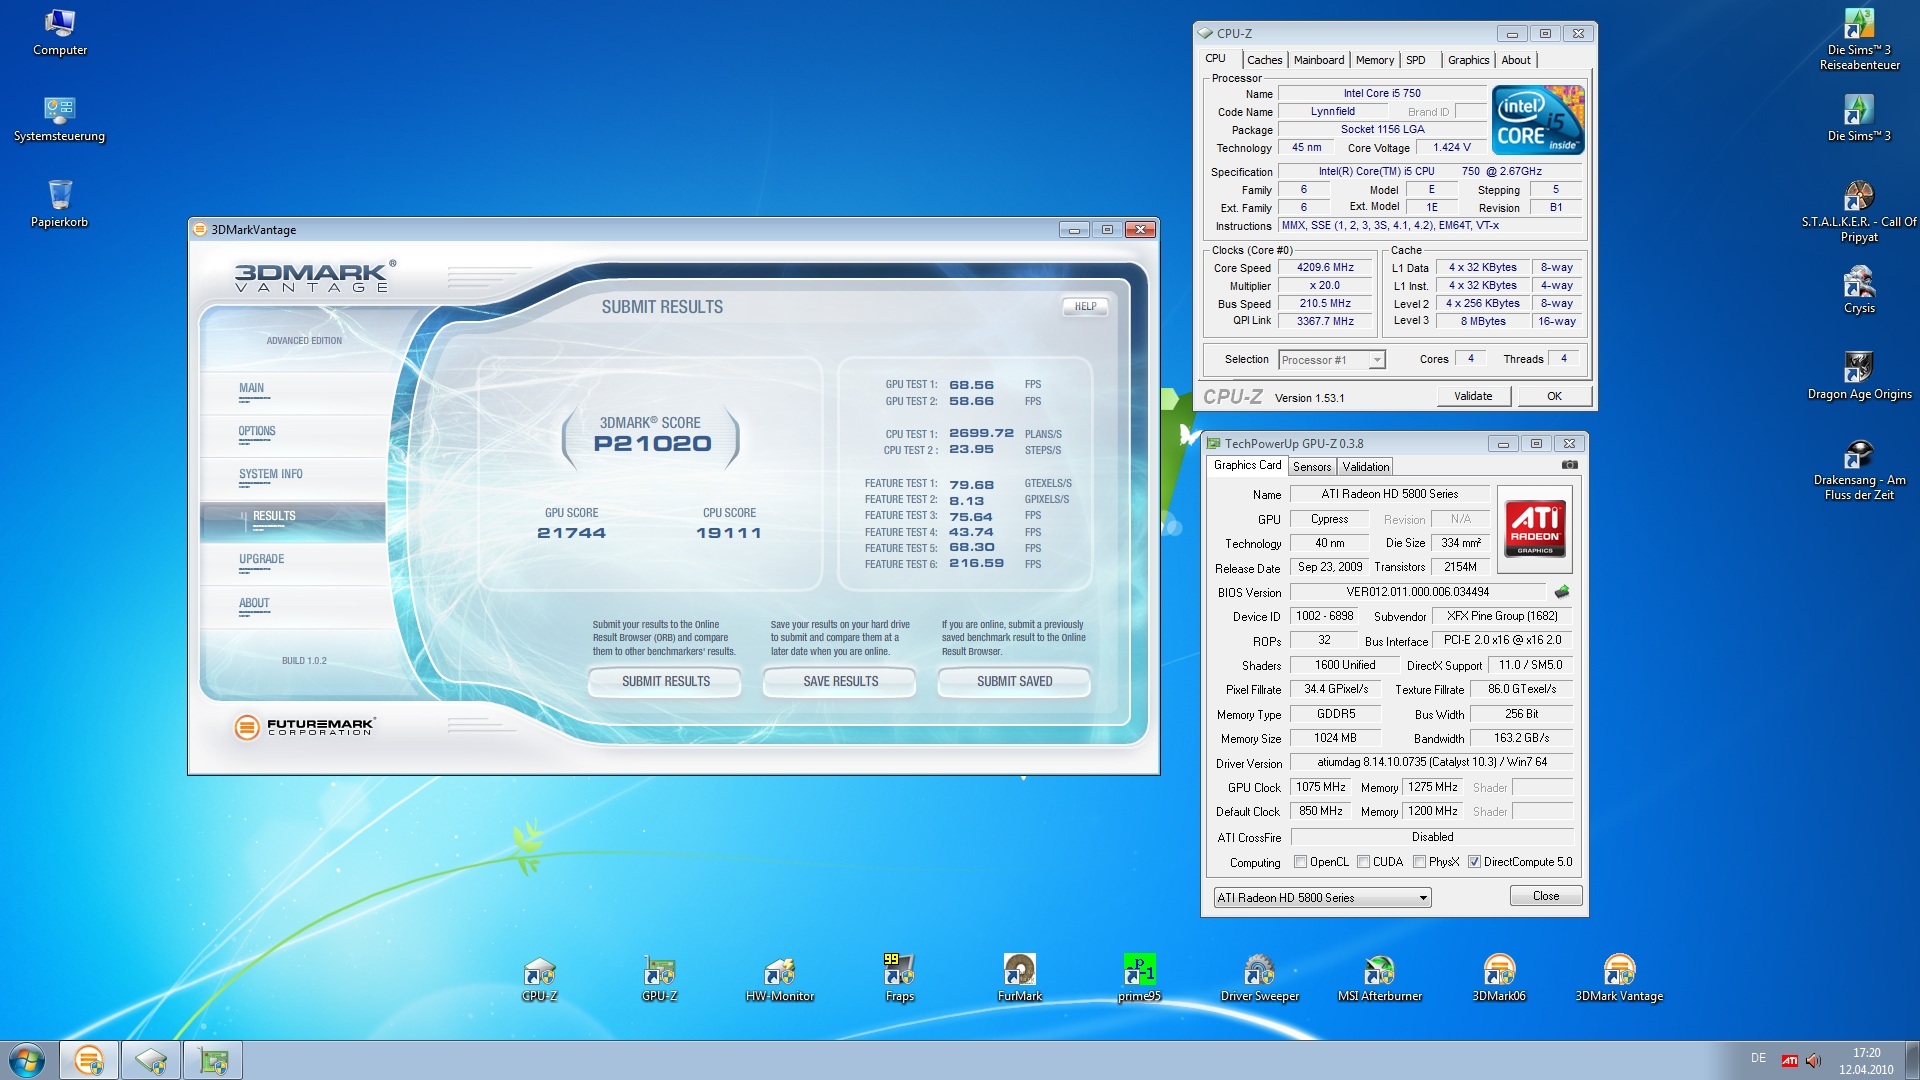
Task: Open the volume speaker tray icon
Action: point(1814,1061)
